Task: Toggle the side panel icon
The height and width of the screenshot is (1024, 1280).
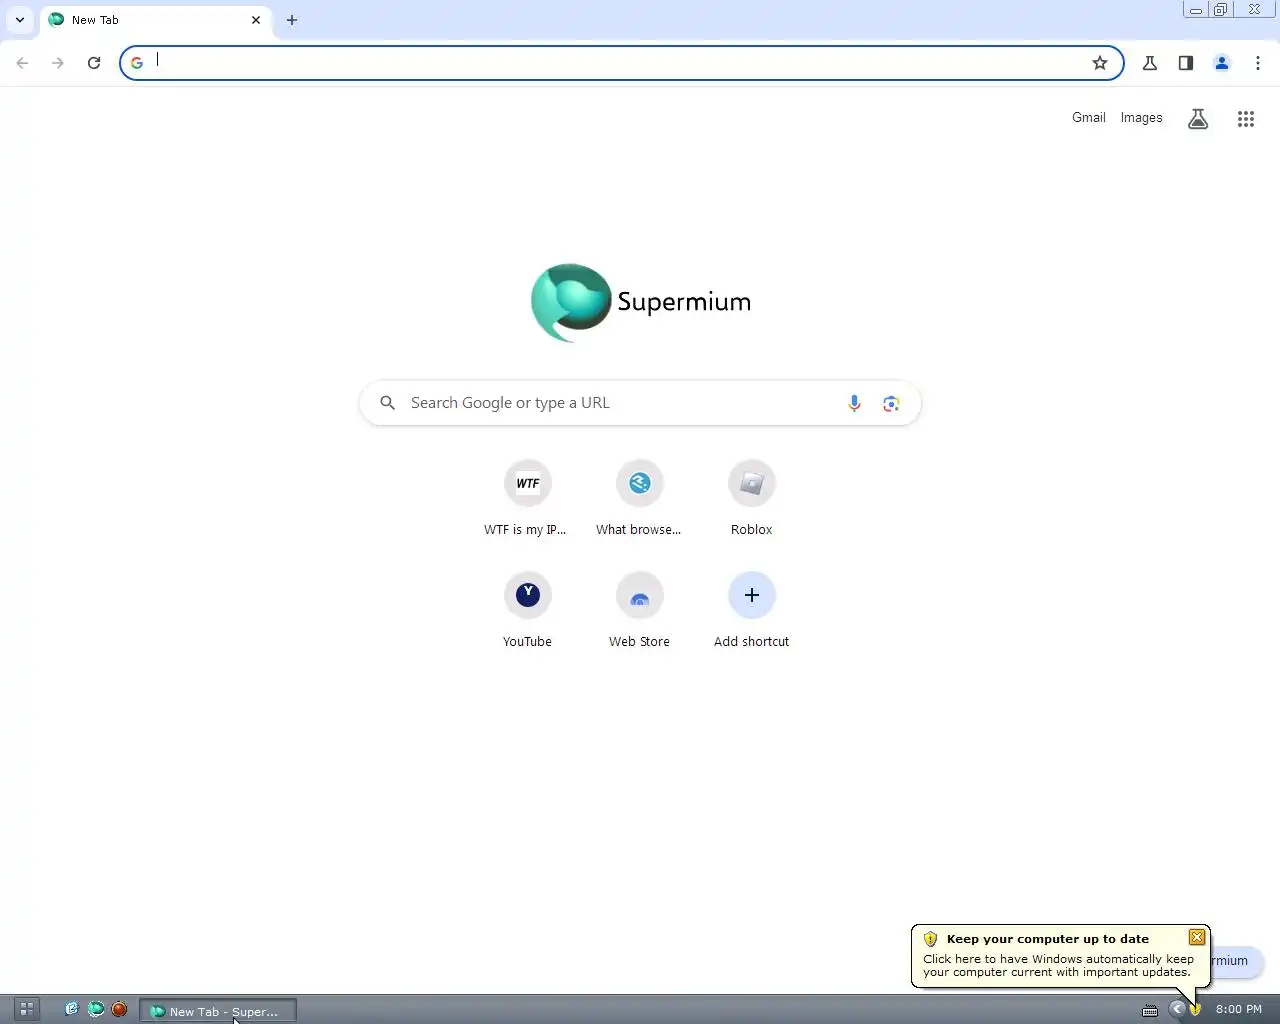Action: [1186, 63]
